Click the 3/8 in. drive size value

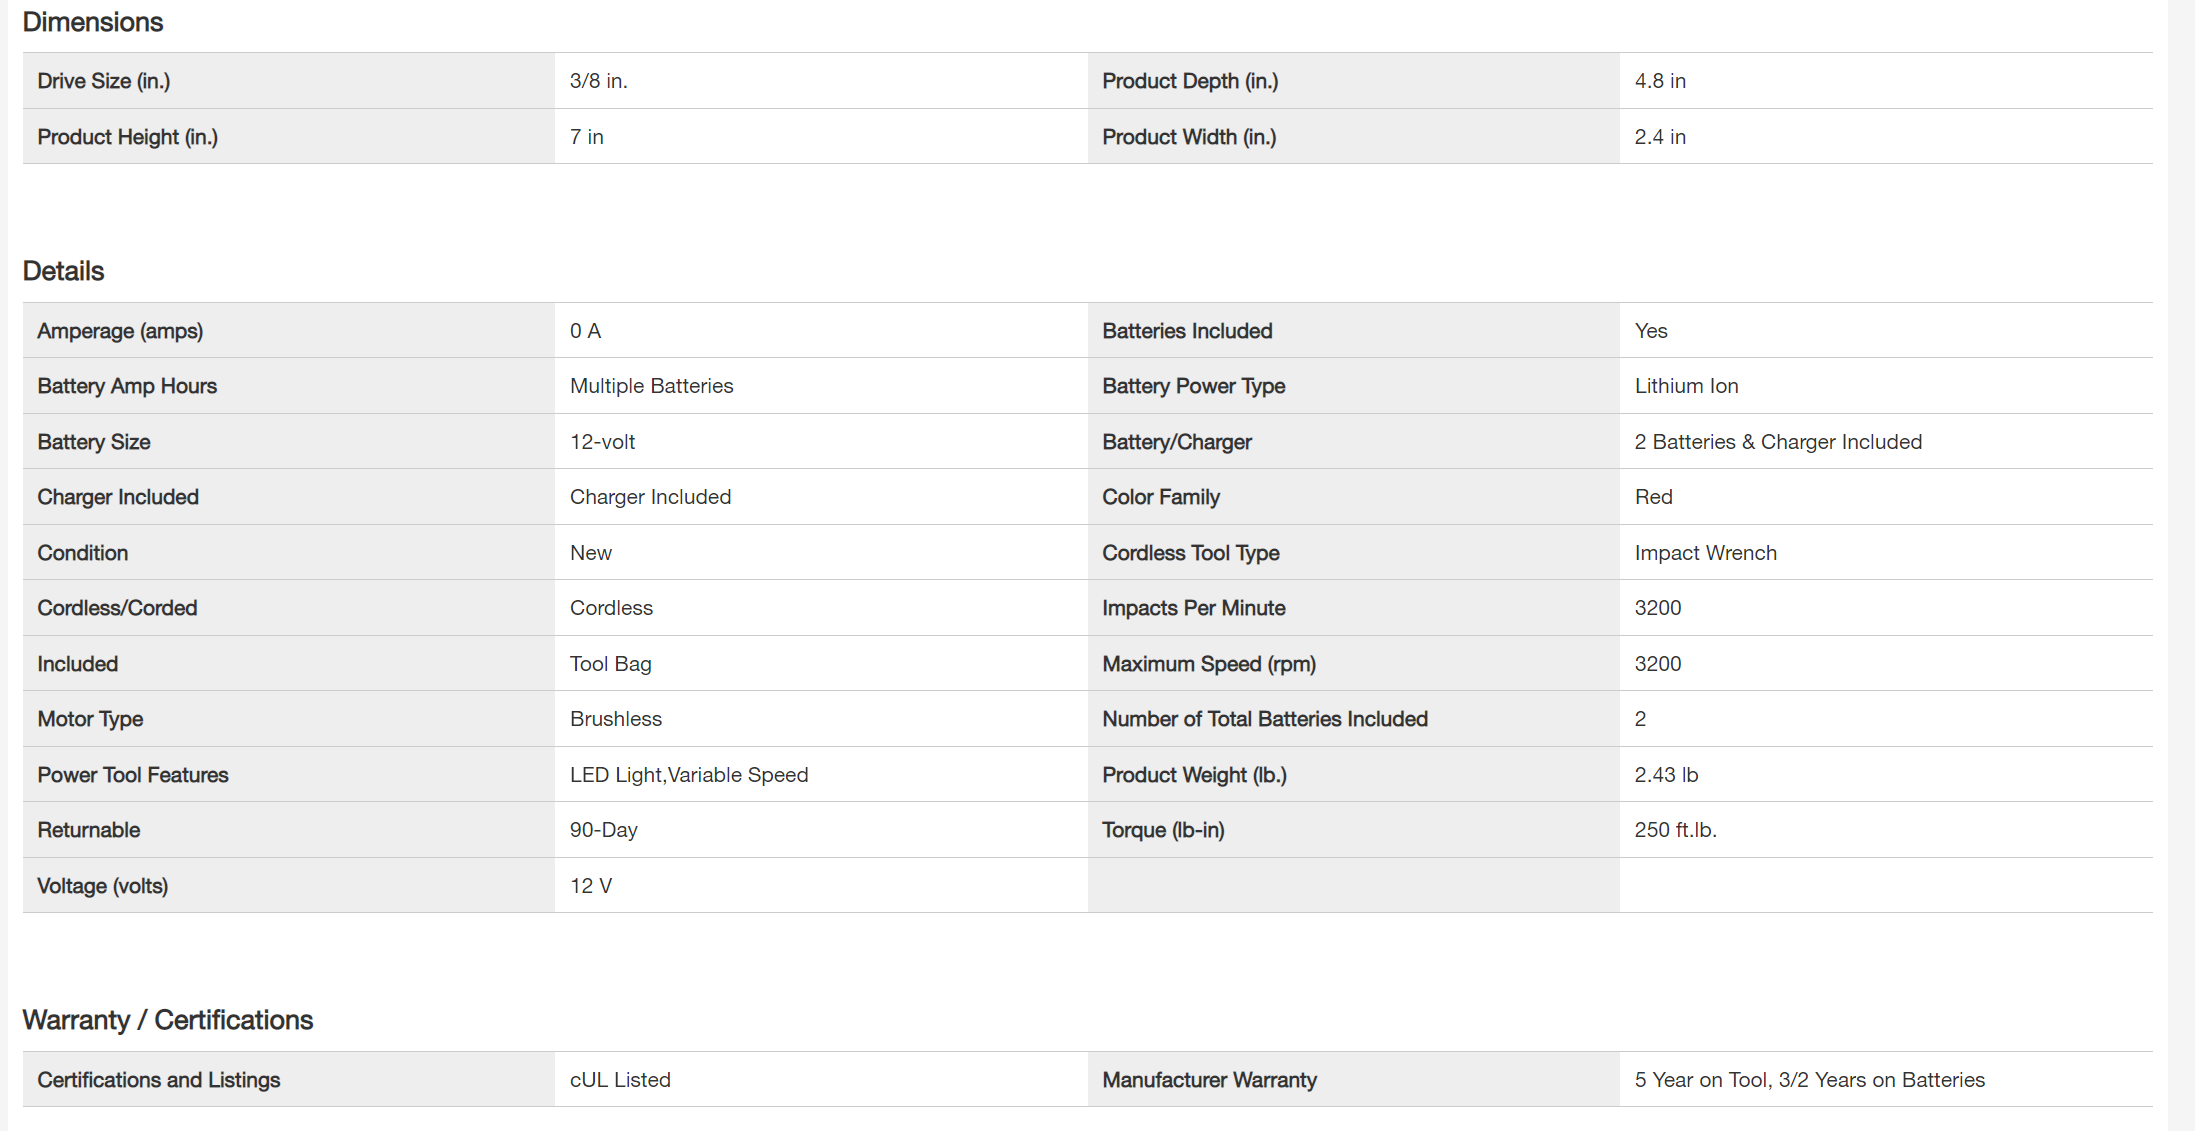point(598,81)
